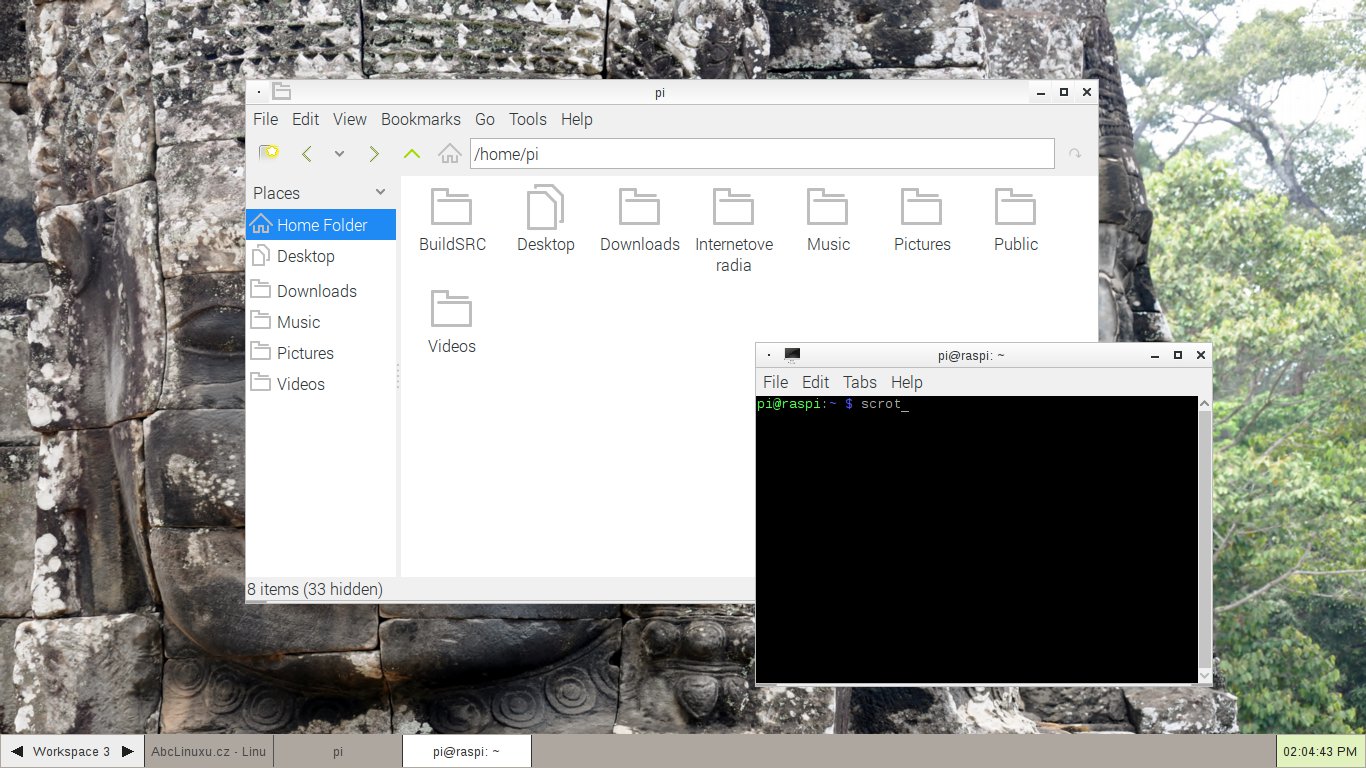Click the terminal vertical scrollbar
The height and width of the screenshot is (768, 1366).
point(1205,540)
